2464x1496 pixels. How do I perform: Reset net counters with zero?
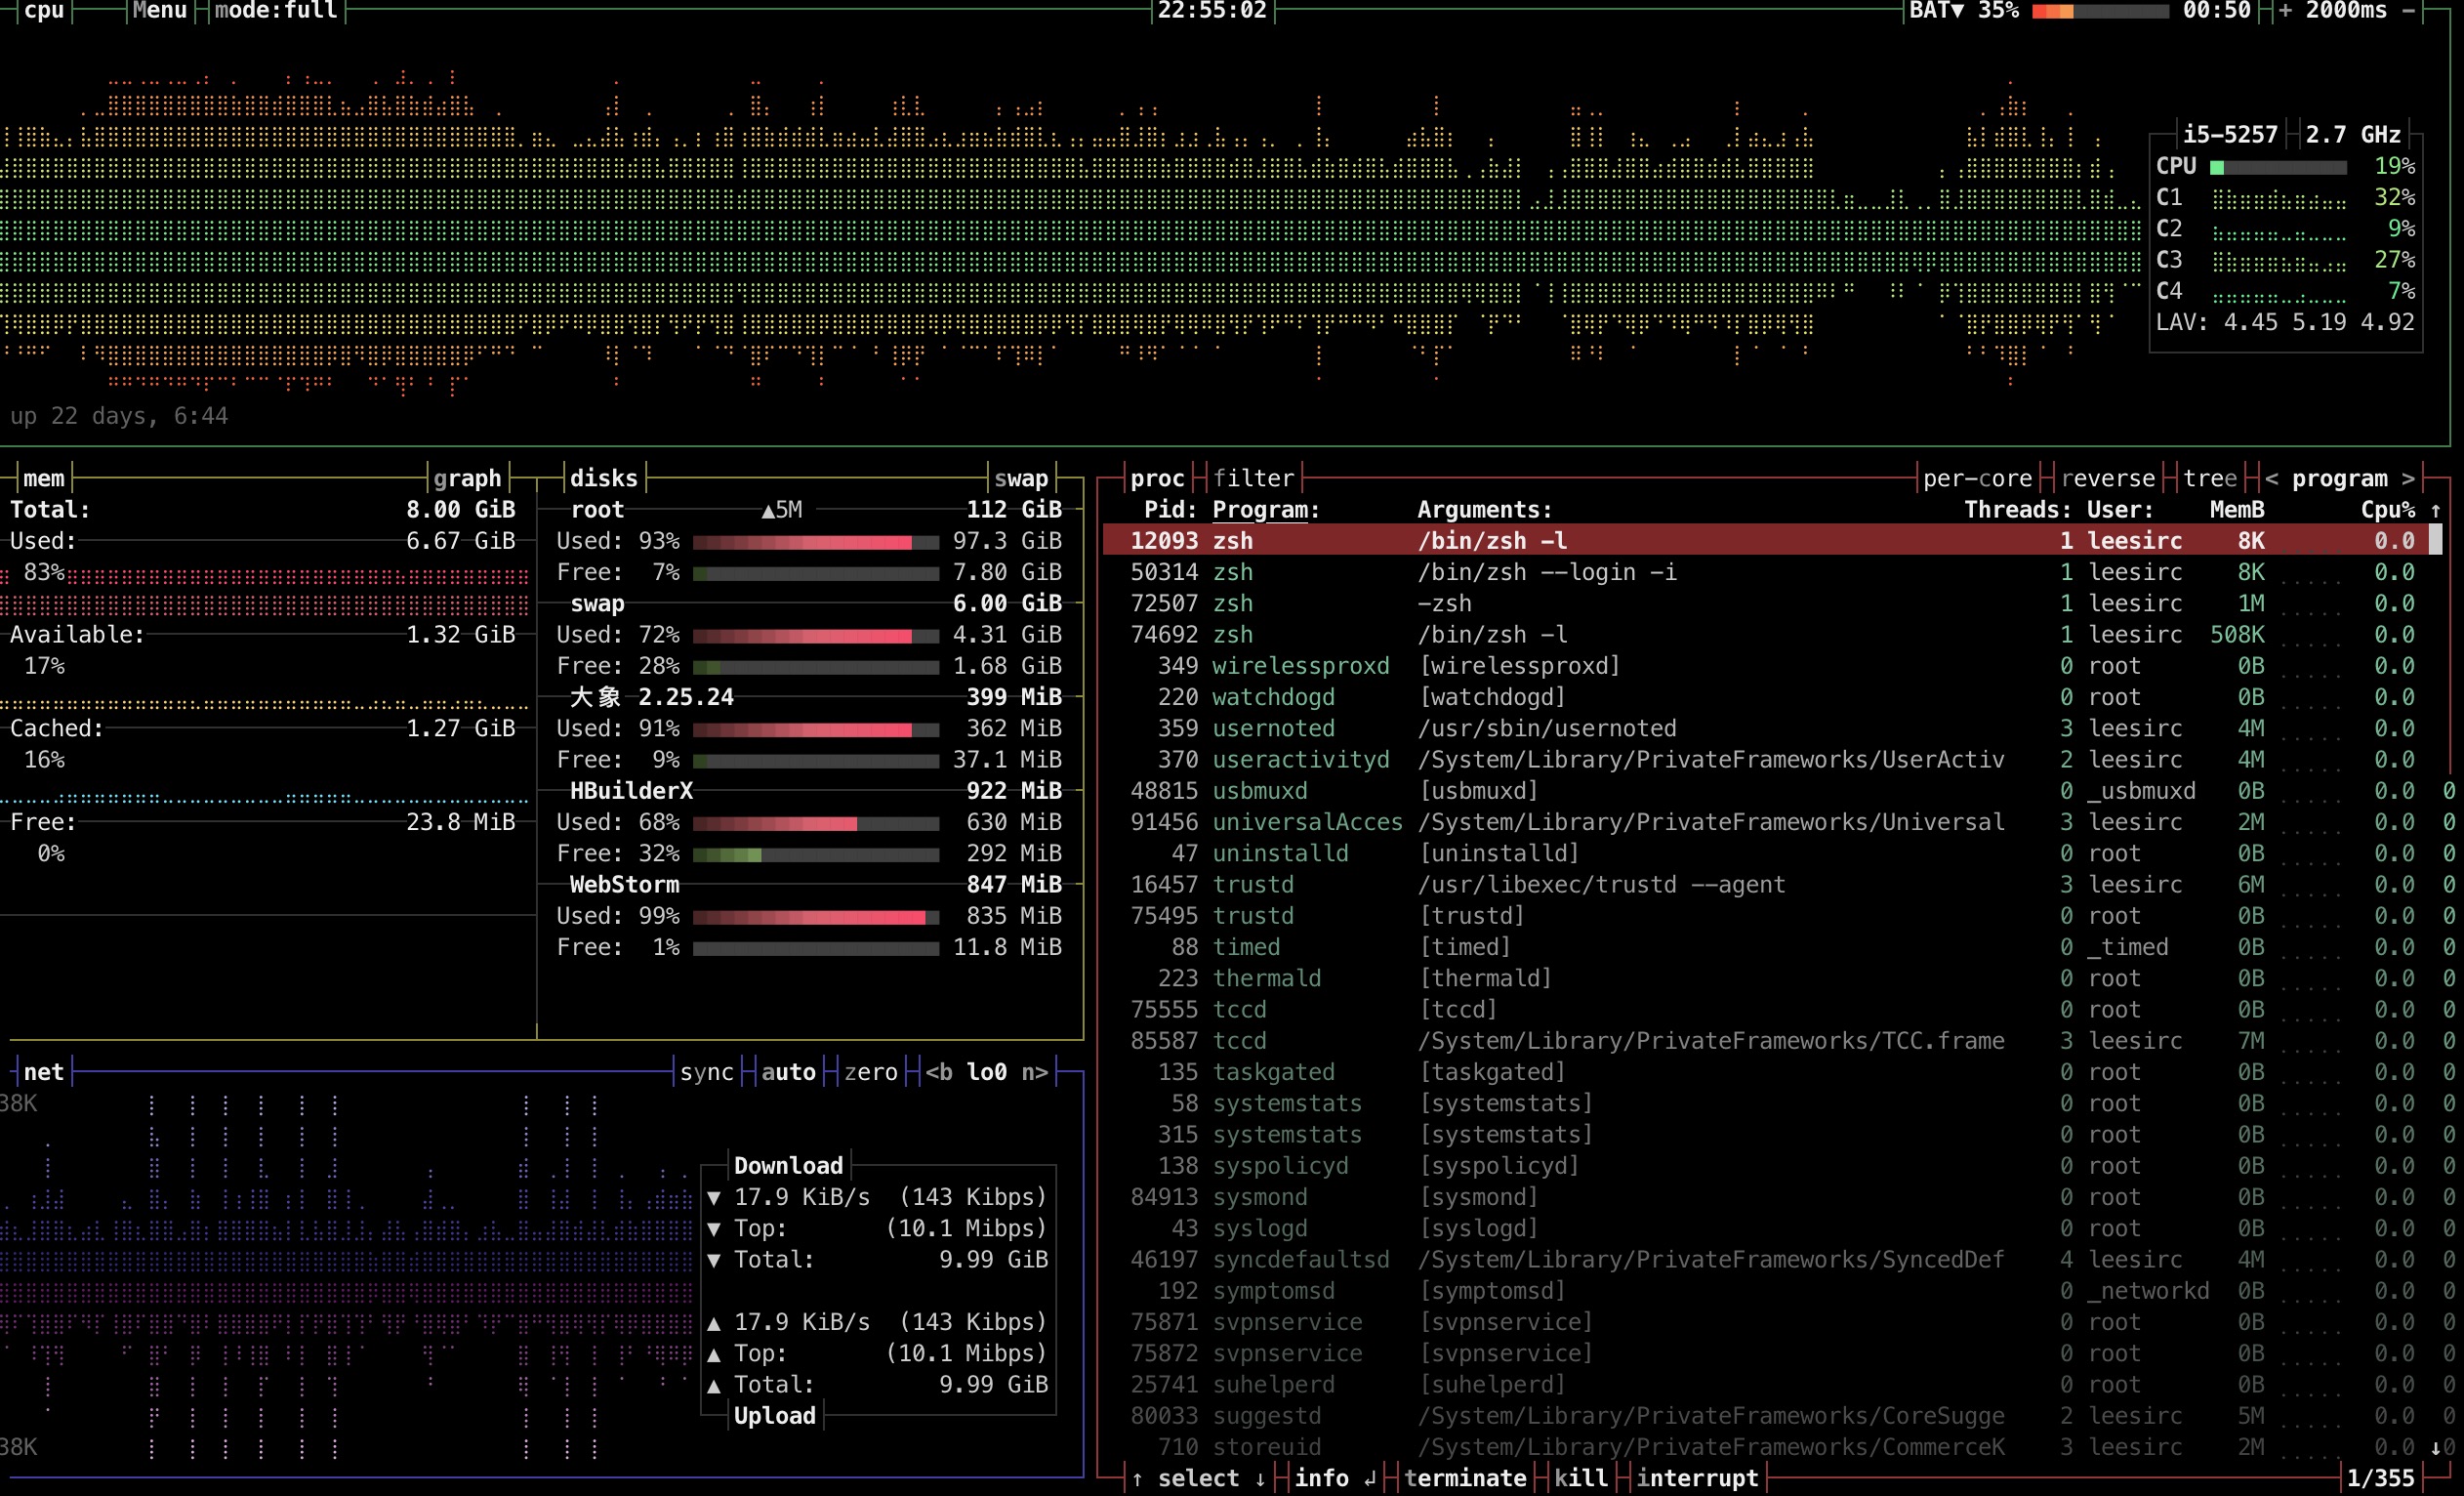pos(870,1072)
